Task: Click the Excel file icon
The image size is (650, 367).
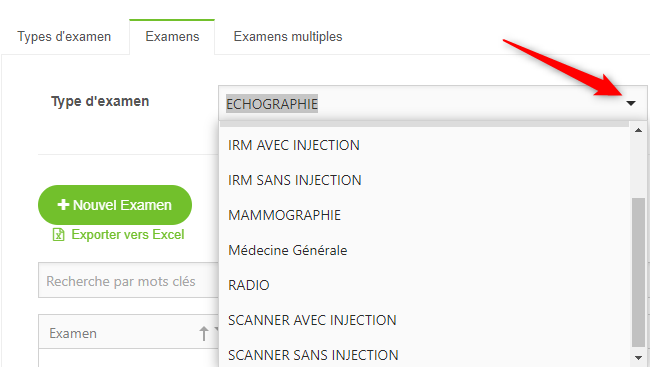Action: (58, 235)
